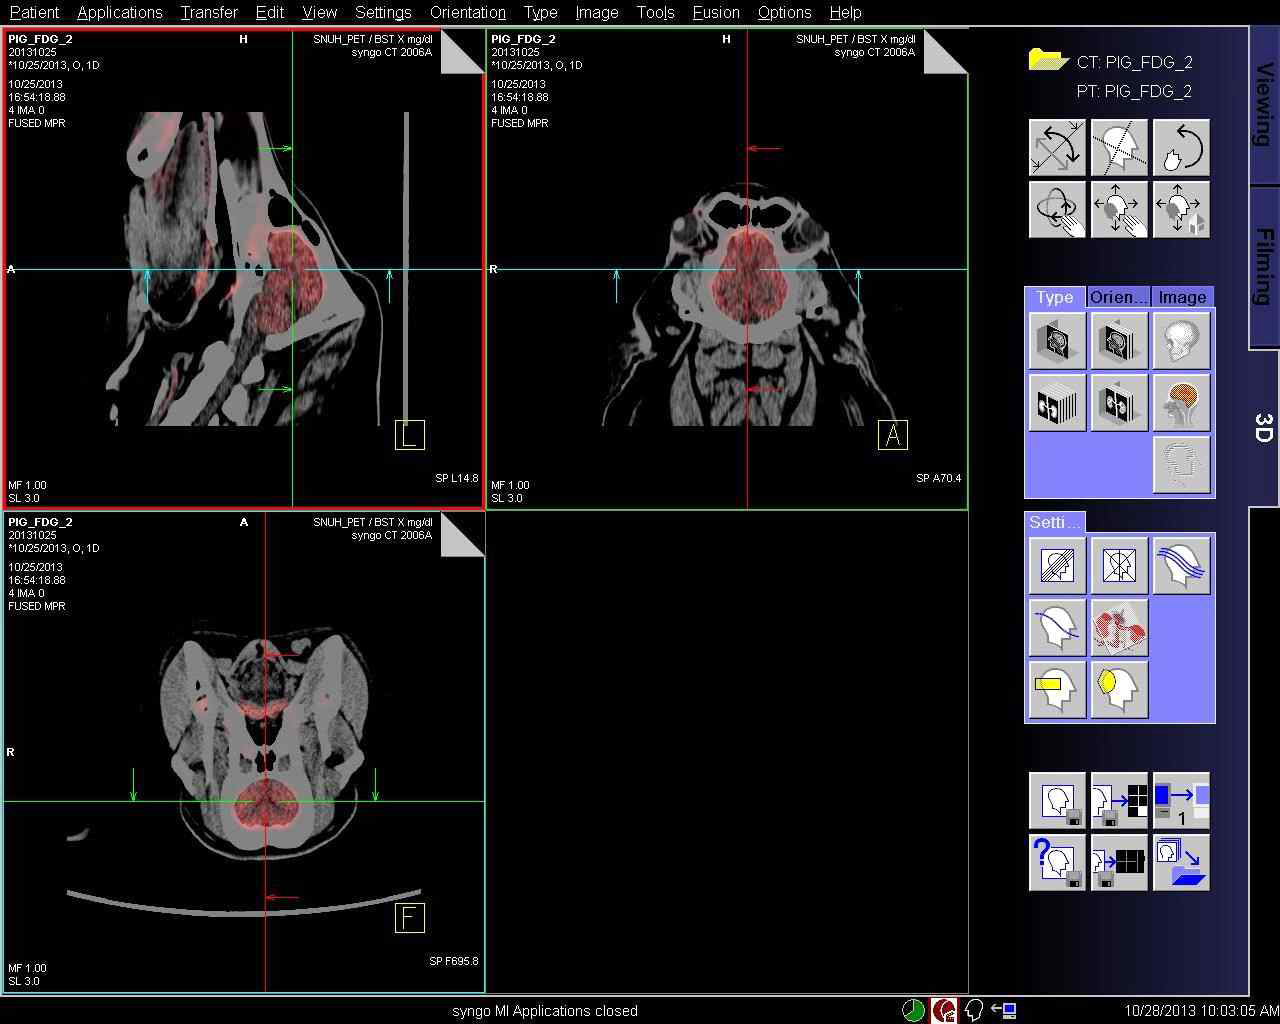Screen dimensions: 1280x1024
Task: Select the kidney slab range icon
Action: click(x=1119, y=403)
